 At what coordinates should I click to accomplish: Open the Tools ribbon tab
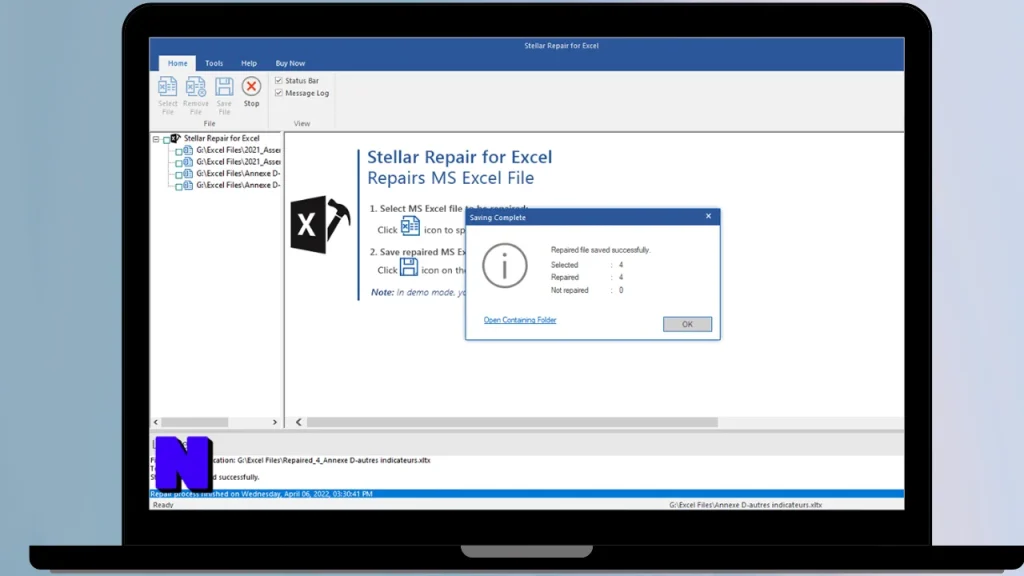pos(214,63)
